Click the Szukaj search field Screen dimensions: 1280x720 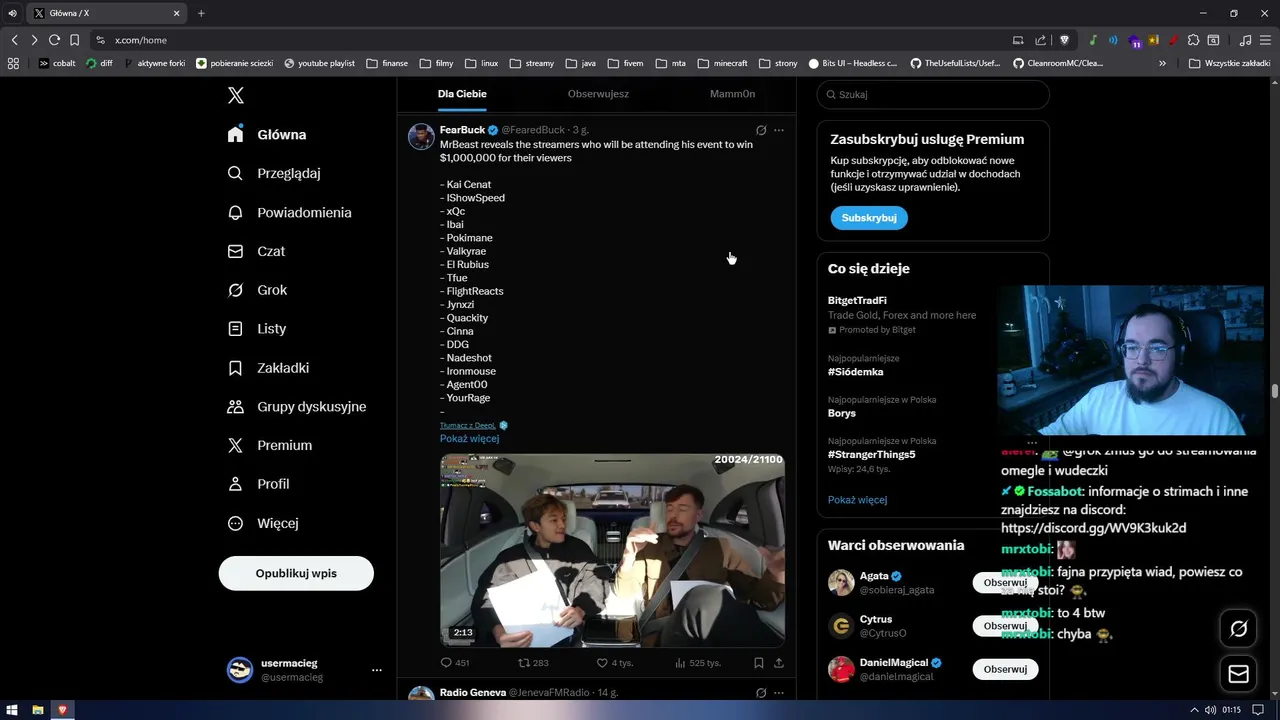(x=933, y=95)
